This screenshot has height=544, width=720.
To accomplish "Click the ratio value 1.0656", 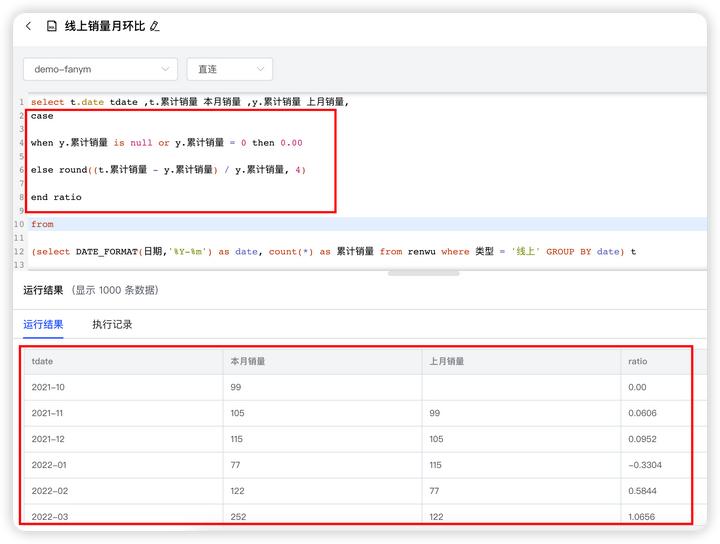I will [x=641, y=516].
